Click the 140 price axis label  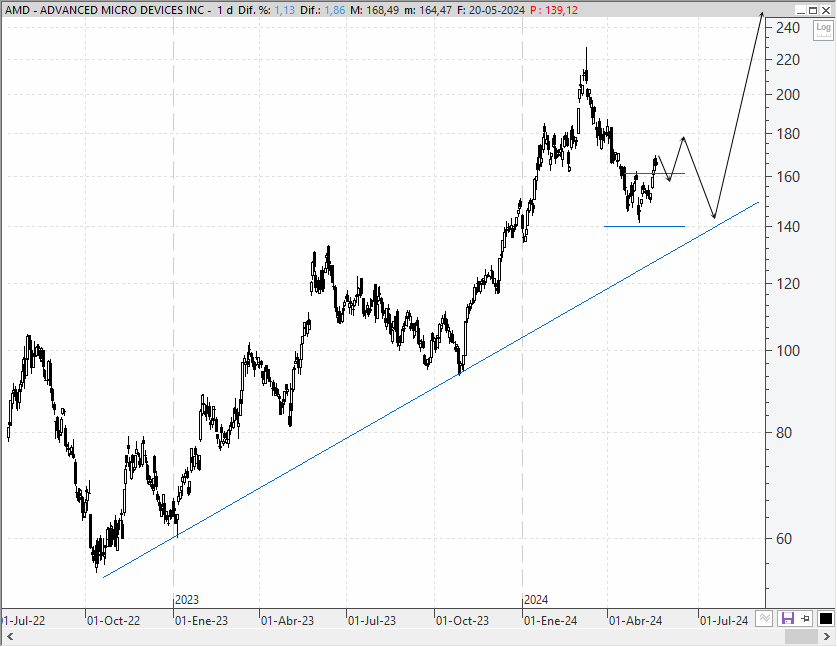(788, 226)
